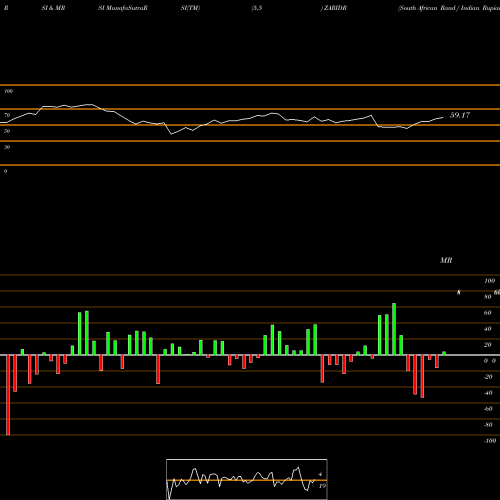The image size is (500, 500).
Task: Click the 30 label on RSI axis
Action: point(7,147)
